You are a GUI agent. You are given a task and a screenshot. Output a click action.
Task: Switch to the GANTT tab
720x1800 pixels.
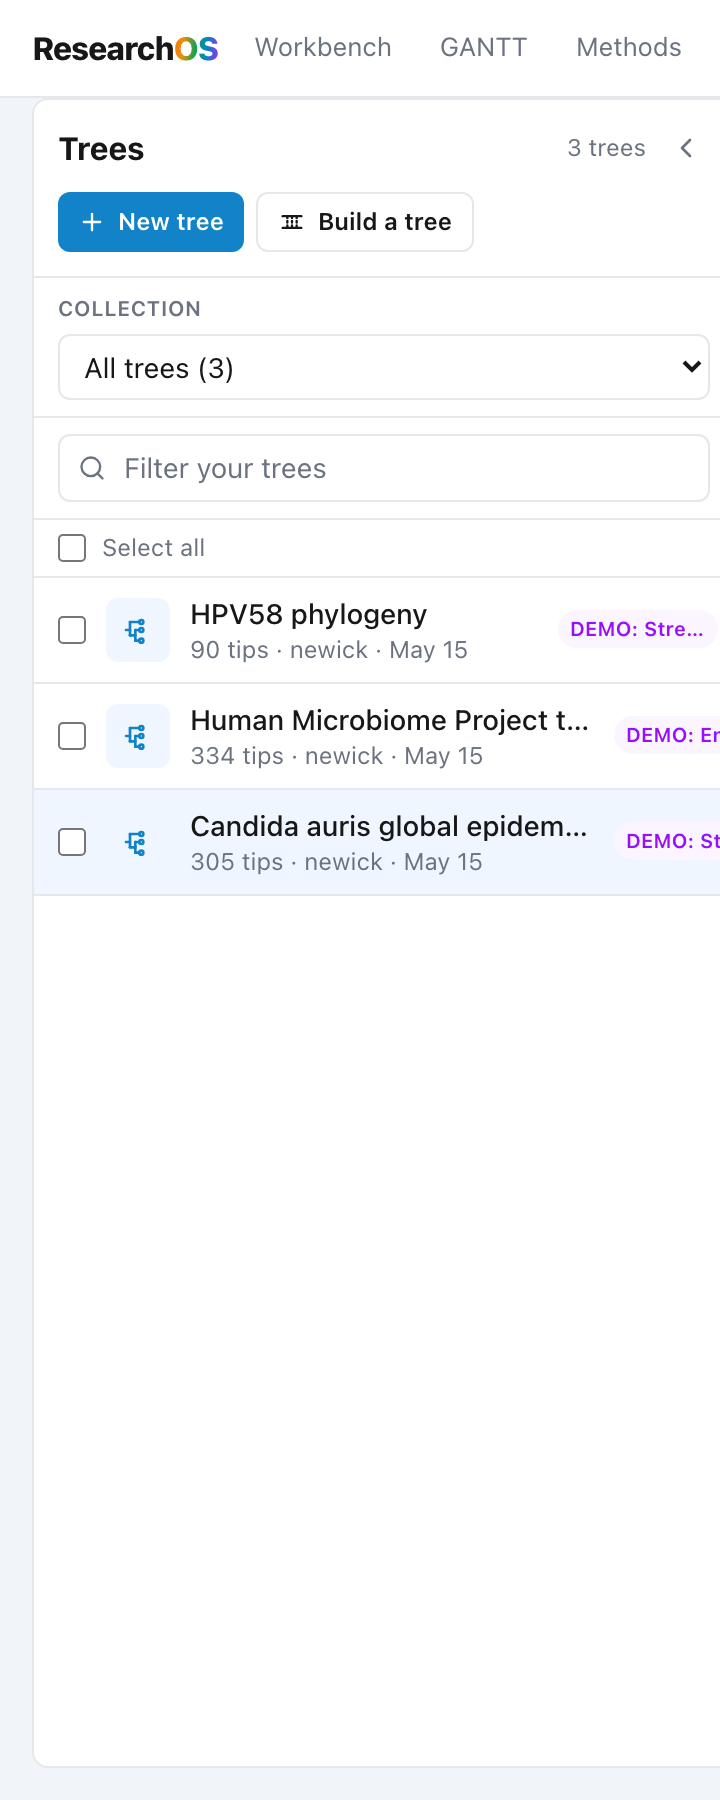point(484,48)
